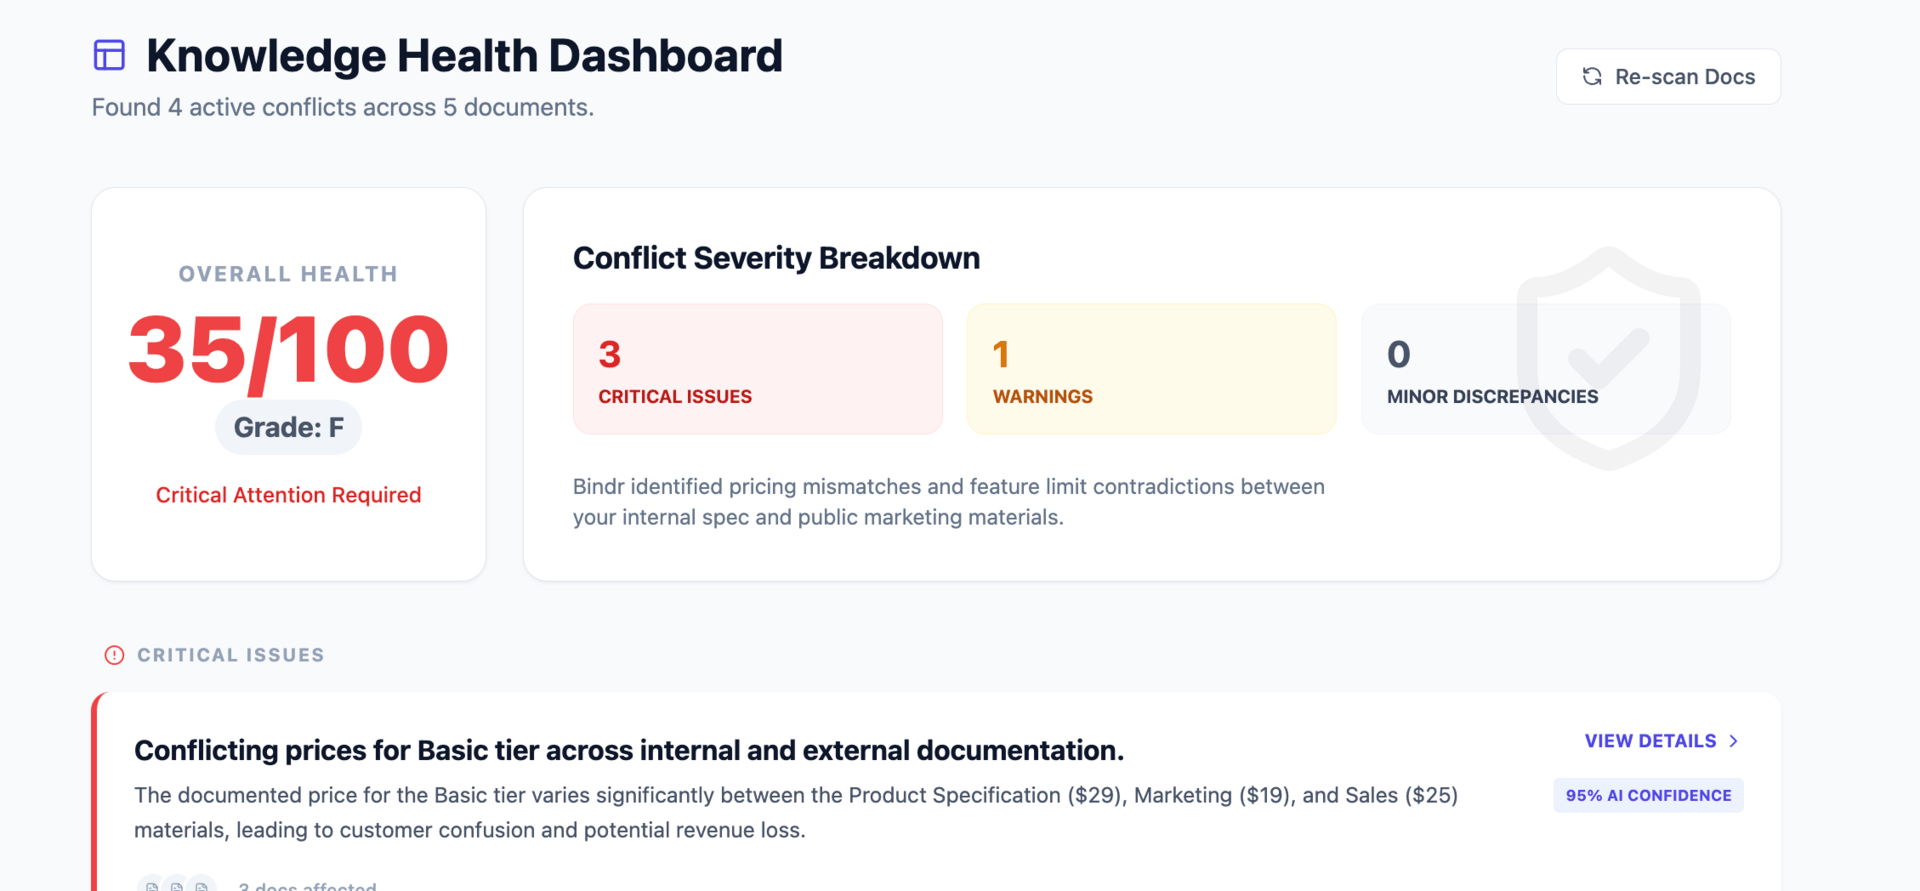Click the Critical Issues section header
This screenshot has height=891, width=1920.
point(231,655)
